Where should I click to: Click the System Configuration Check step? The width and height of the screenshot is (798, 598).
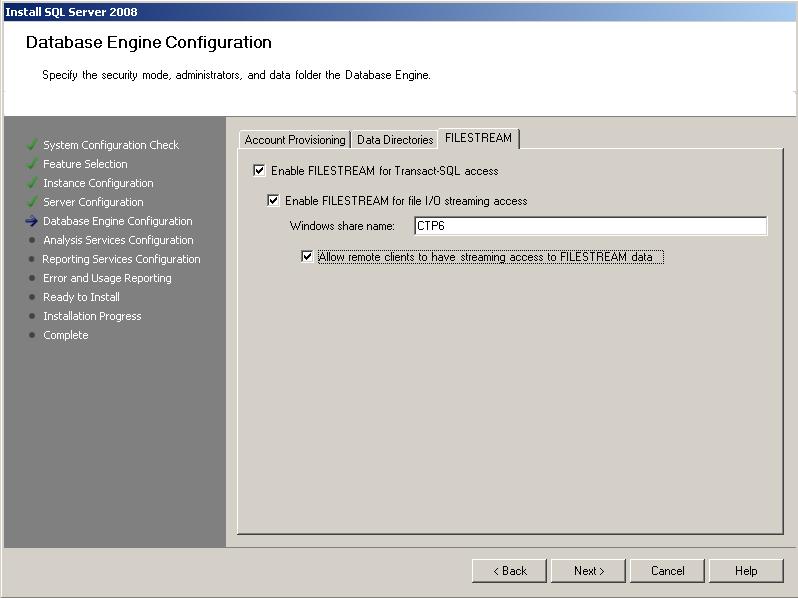[x=111, y=145]
